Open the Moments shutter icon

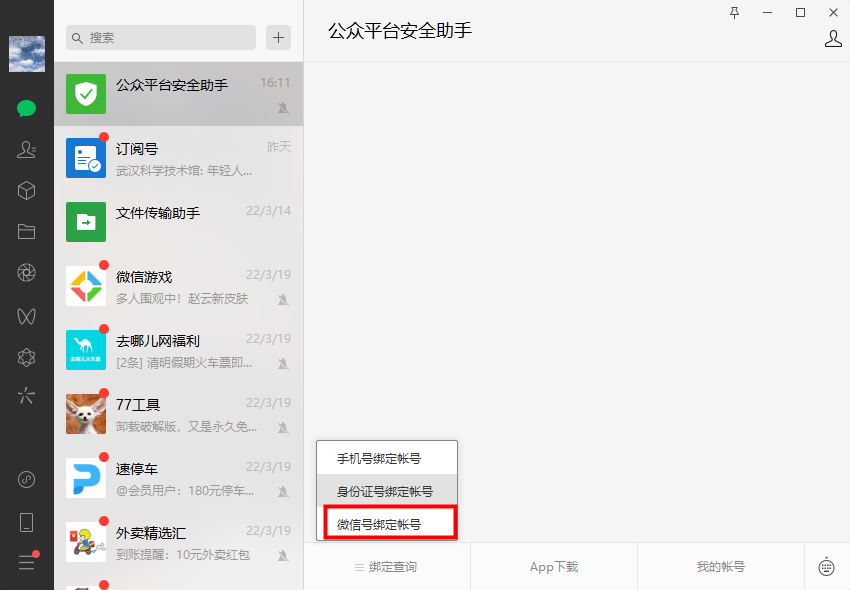26,272
